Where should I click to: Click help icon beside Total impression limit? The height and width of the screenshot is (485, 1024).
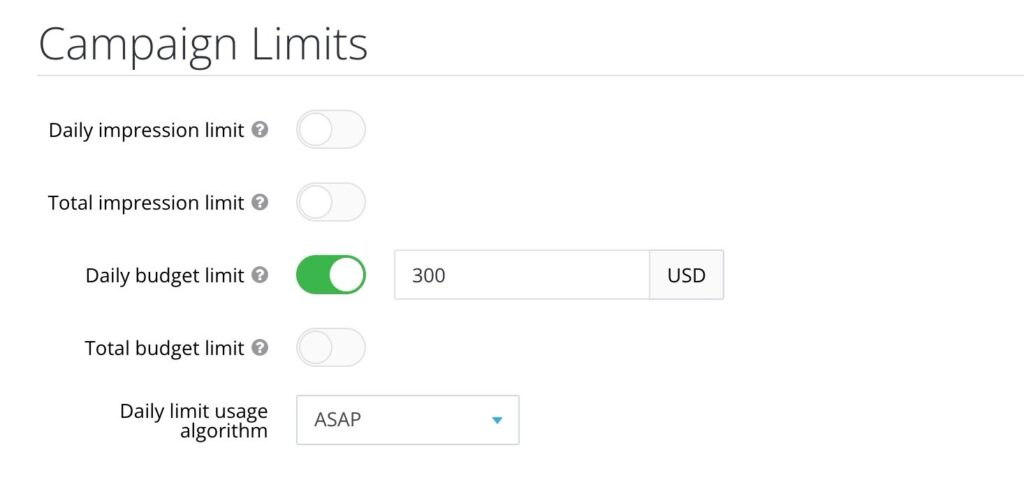[x=260, y=203]
